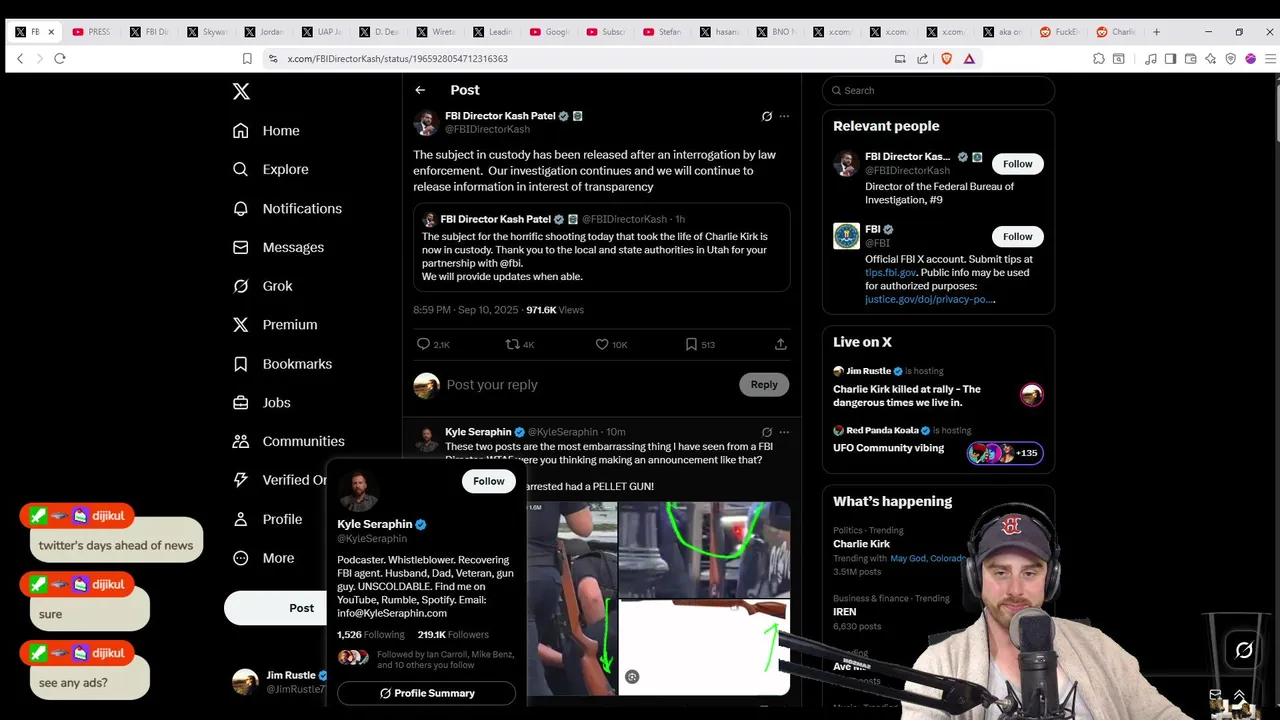
Task: Follow the FBI account in Relevant people
Action: point(1018,236)
